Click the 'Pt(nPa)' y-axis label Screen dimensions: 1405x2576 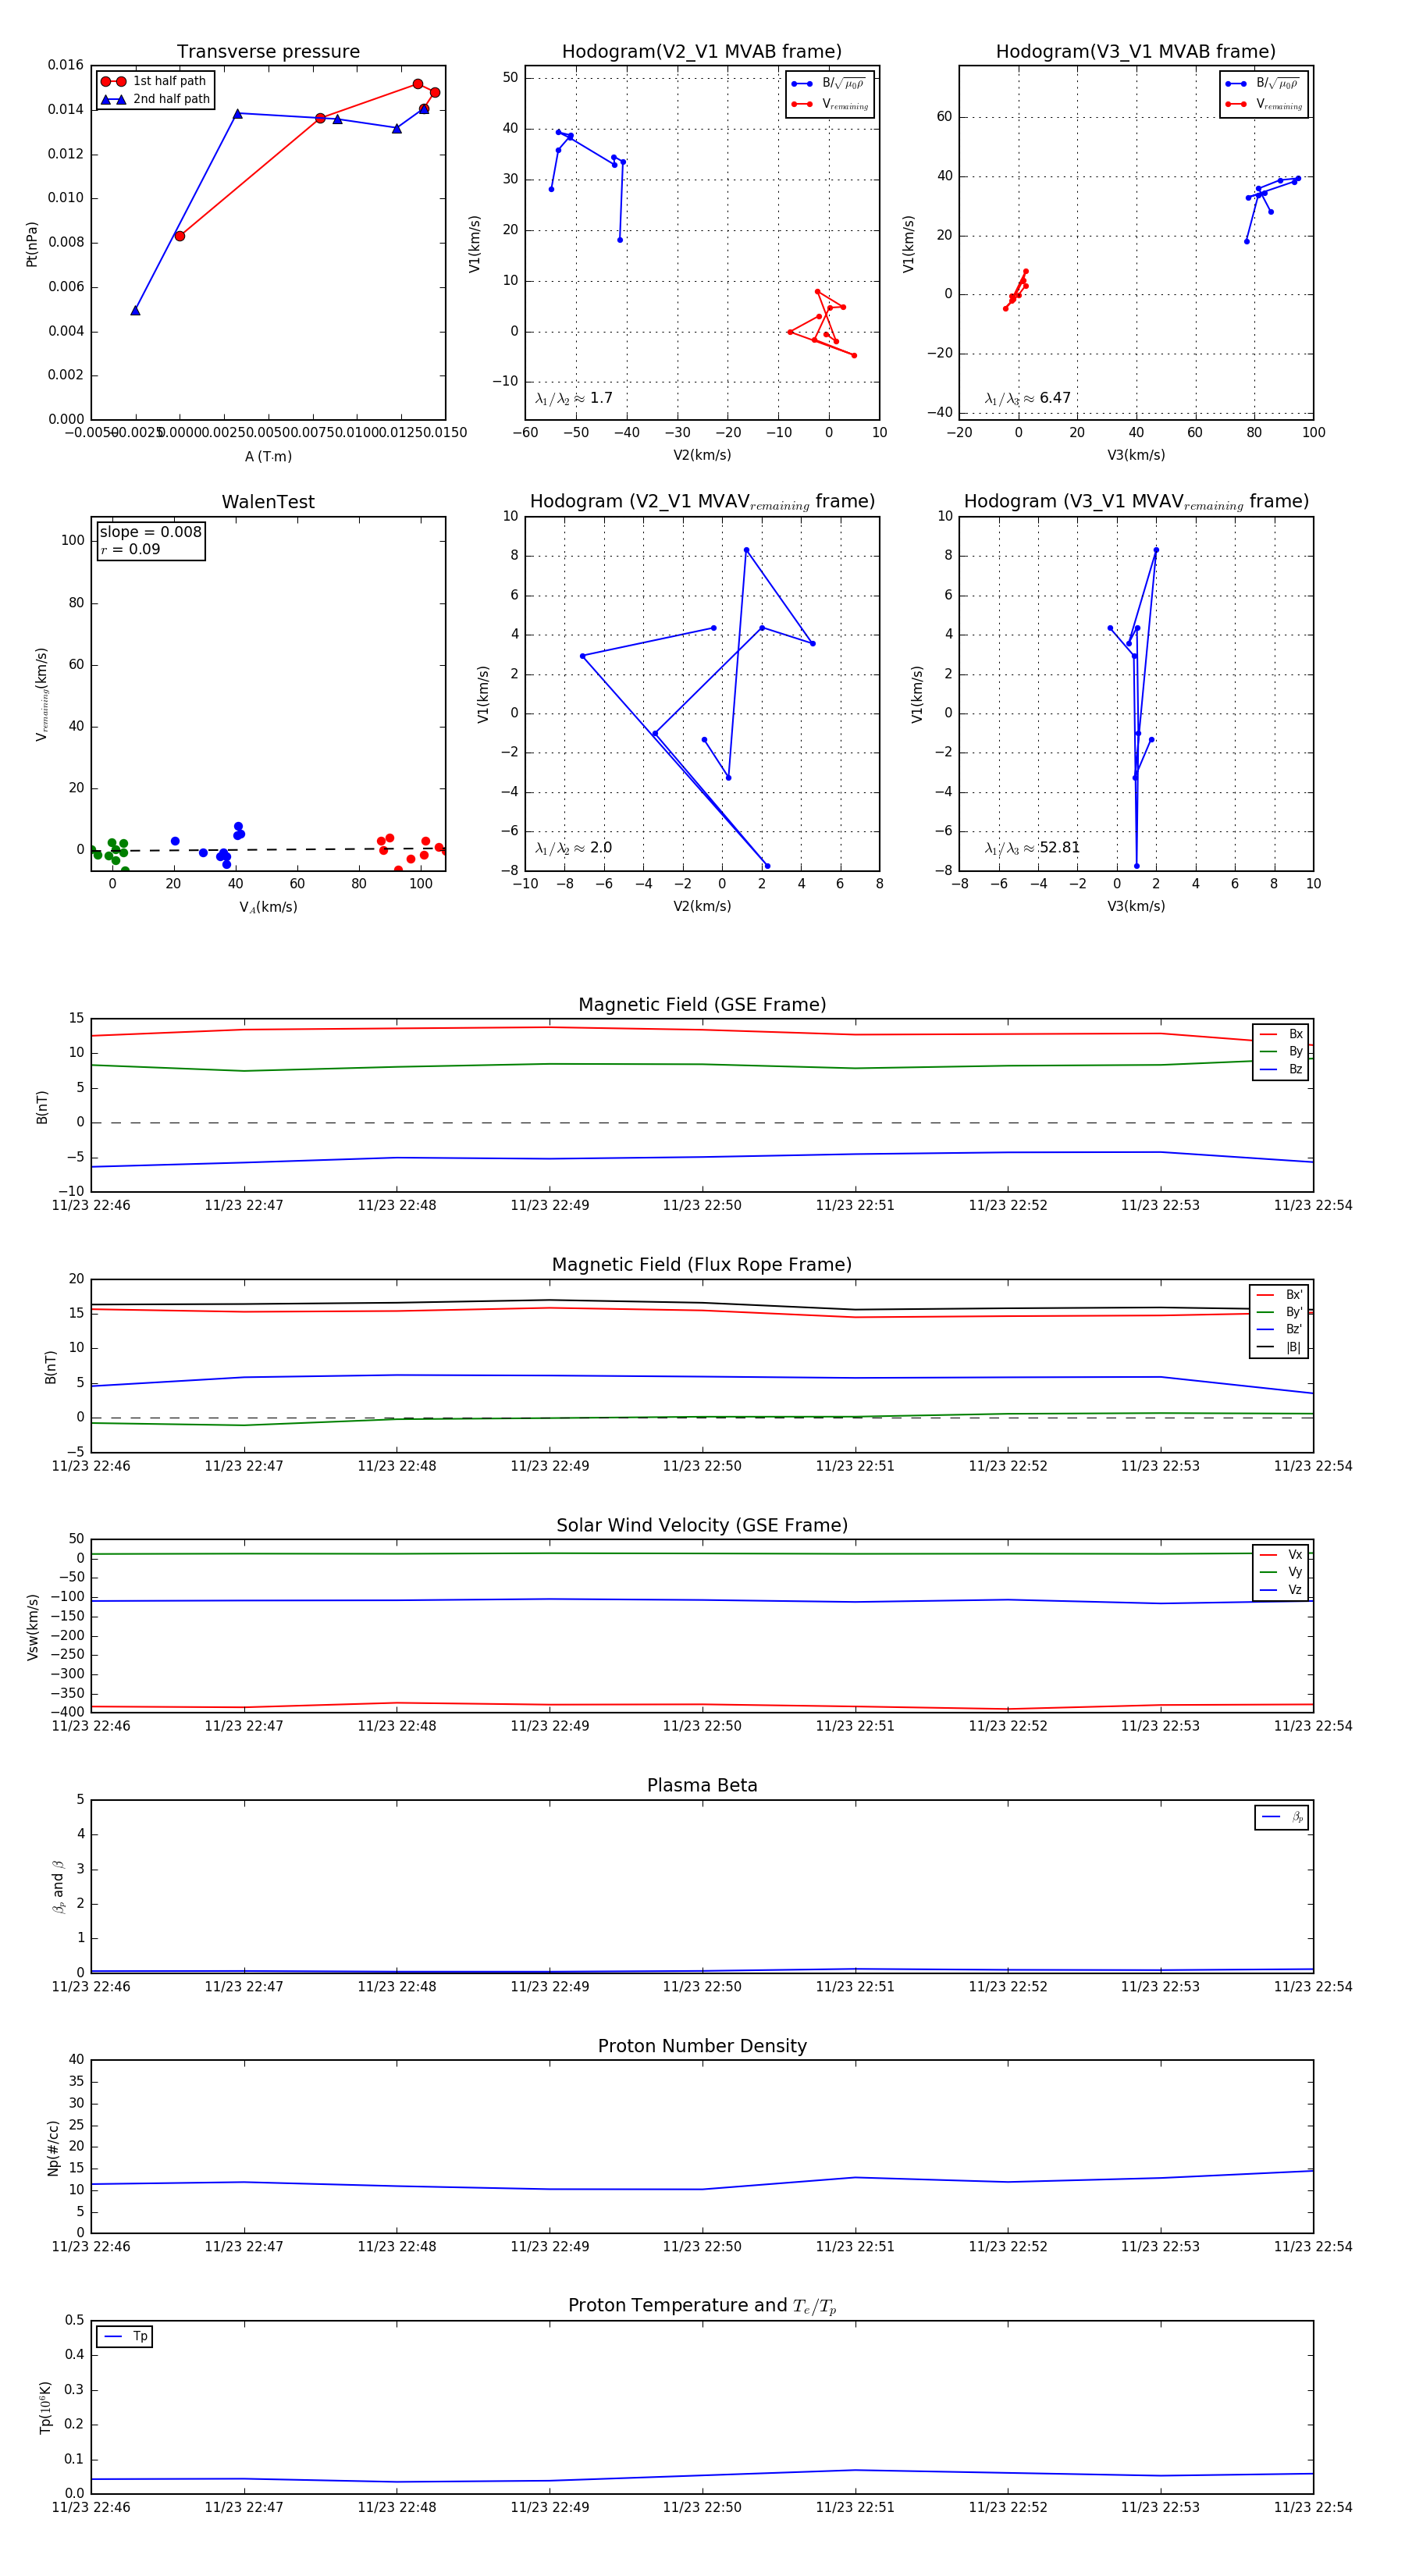point(32,244)
